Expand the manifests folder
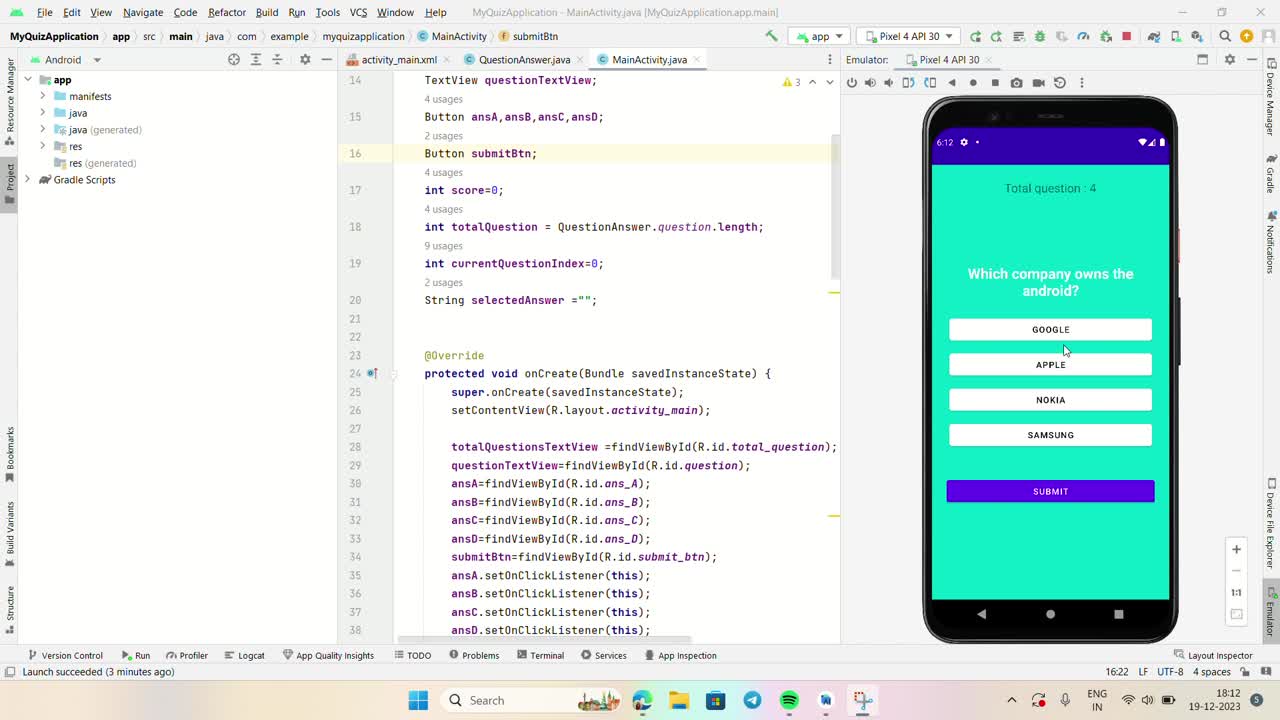Viewport: 1280px width, 720px height. pos(43,96)
